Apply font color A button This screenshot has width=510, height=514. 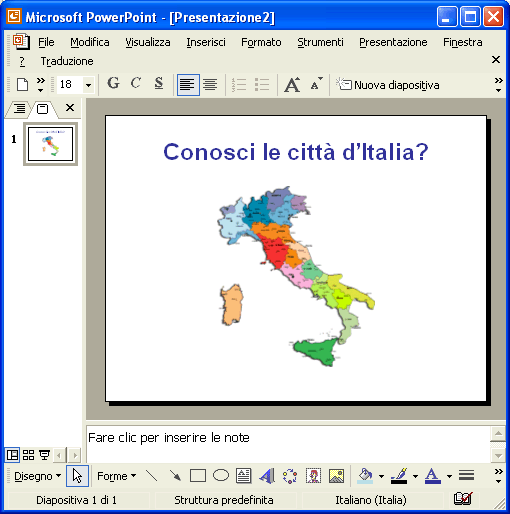click(x=433, y=476)
